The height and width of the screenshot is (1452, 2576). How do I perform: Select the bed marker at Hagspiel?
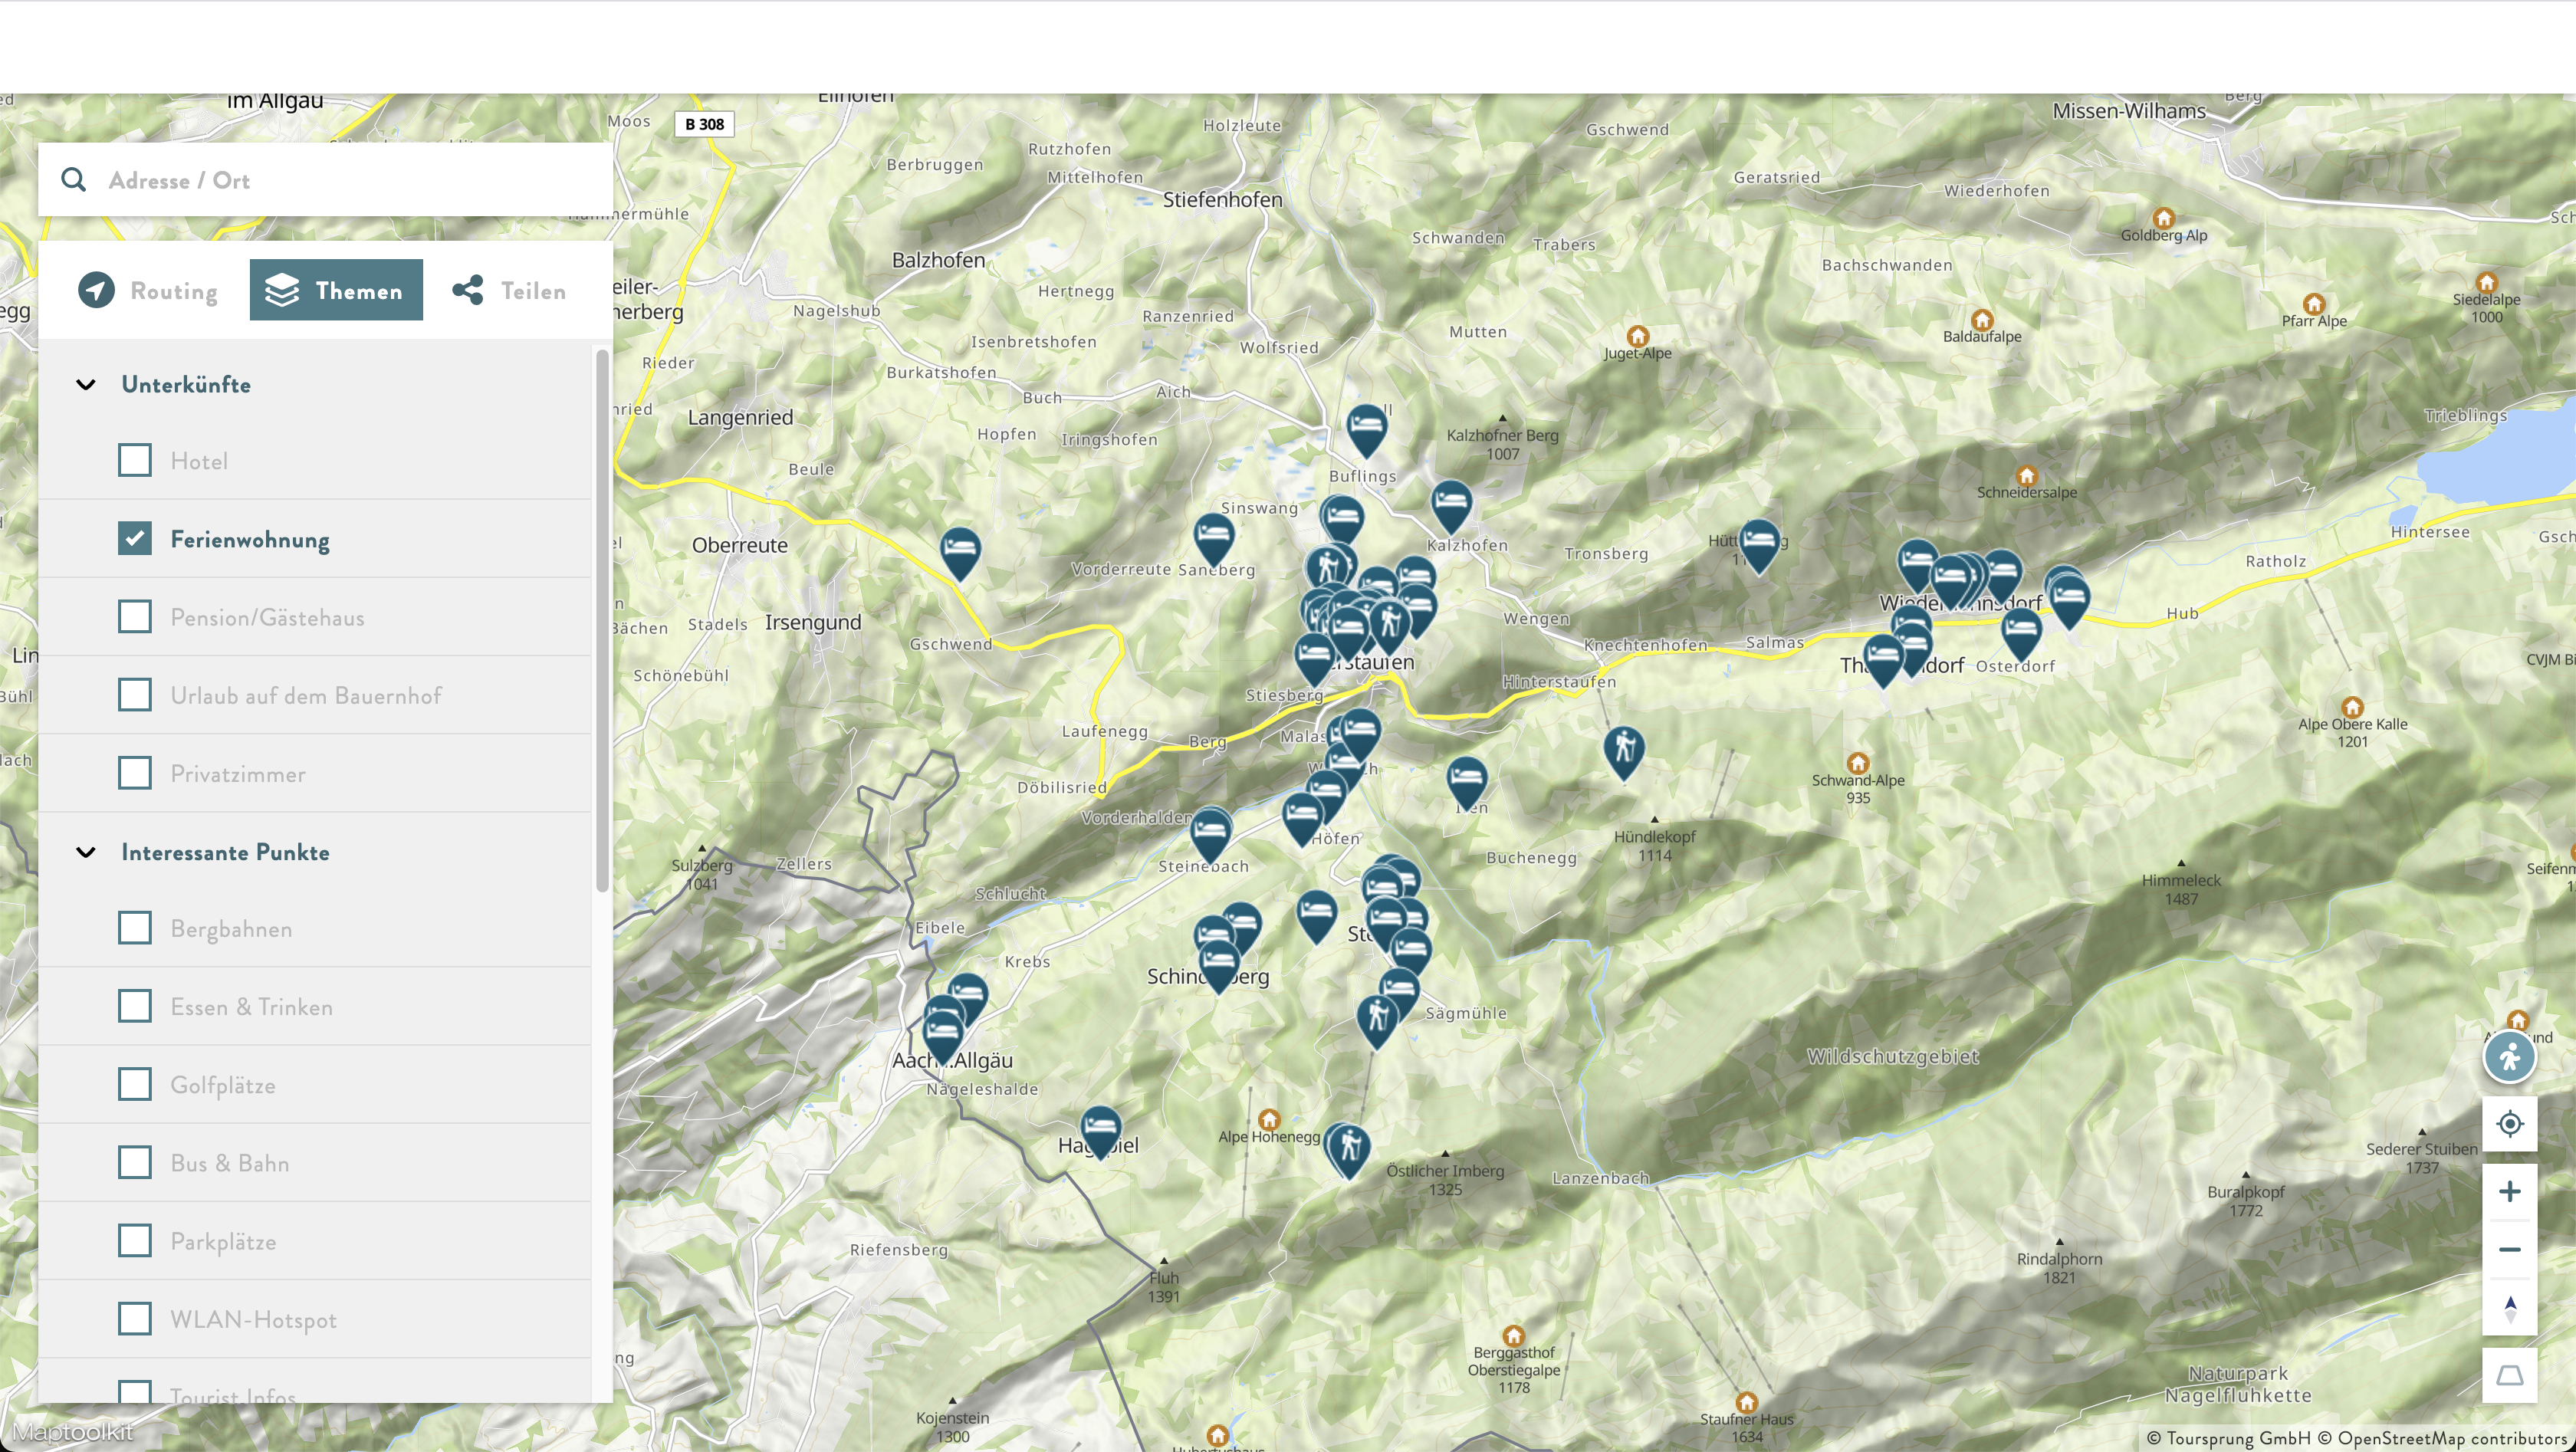pos(1101,1132)
